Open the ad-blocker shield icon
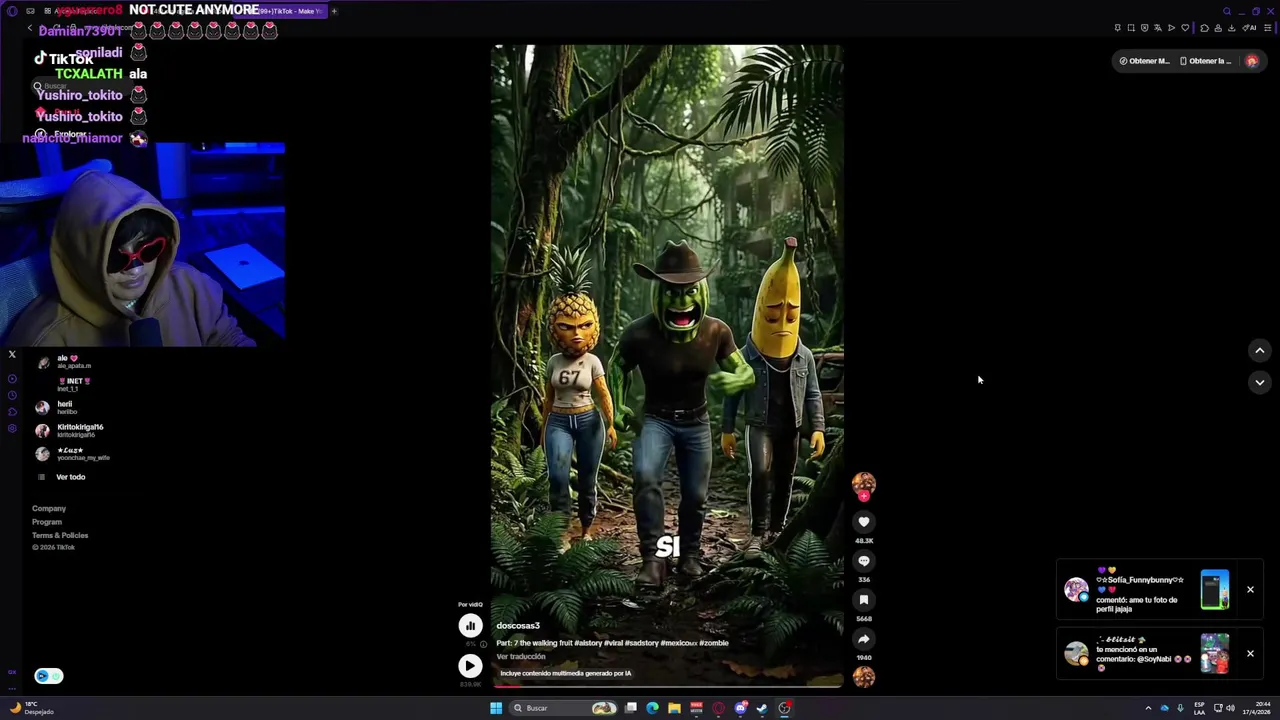Image resolution: width=1280 pixels, height=720 pixels. pyautogui.click(x=1145, y=28)
